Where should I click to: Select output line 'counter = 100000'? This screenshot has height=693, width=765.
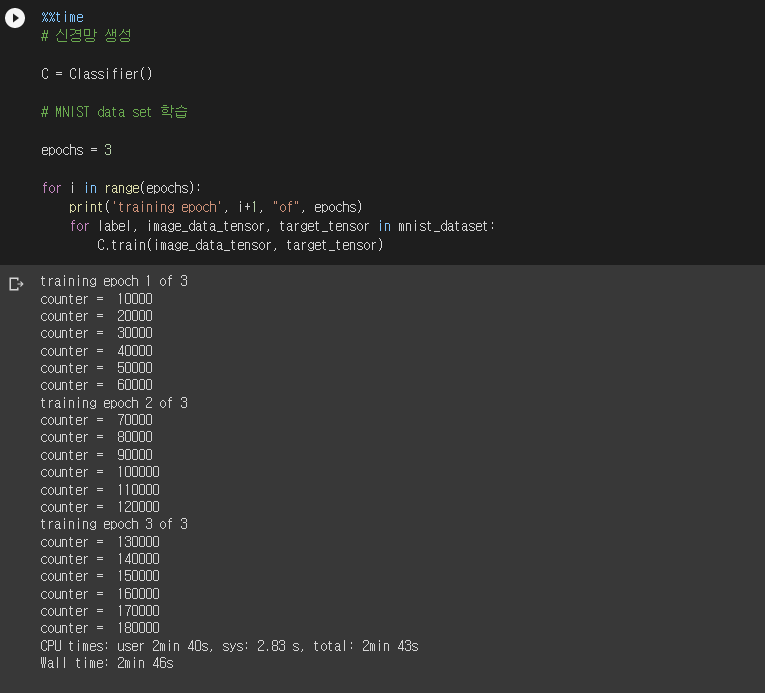[100, 472]
